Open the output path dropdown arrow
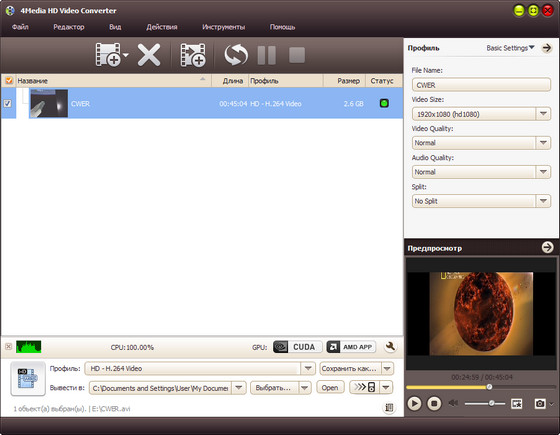 tap(239, 388)
